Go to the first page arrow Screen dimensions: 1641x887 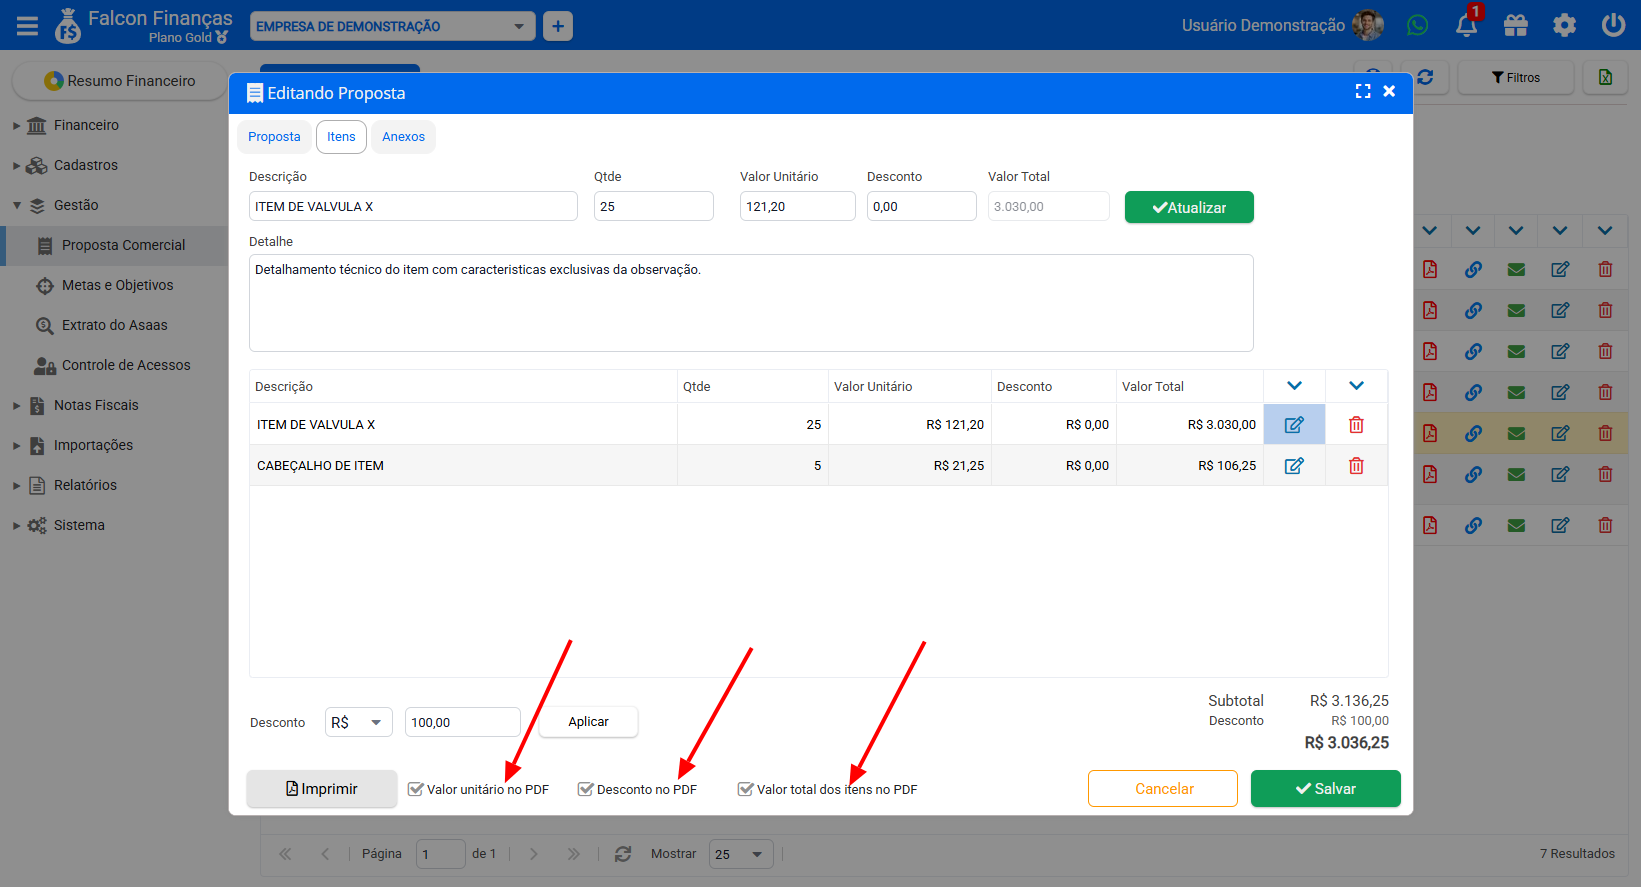(285, 854)
